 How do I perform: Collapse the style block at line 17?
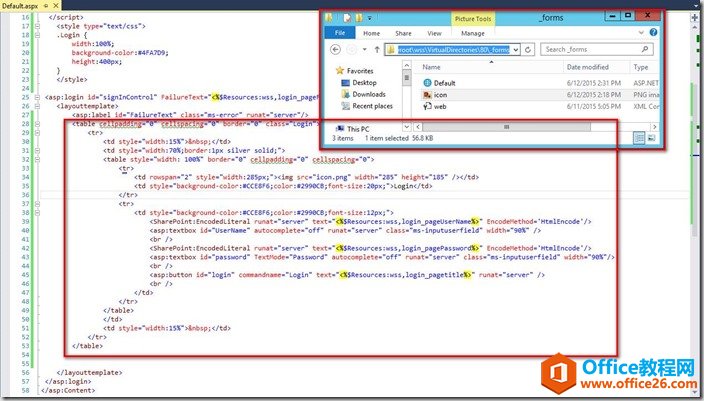click(37, 26)
